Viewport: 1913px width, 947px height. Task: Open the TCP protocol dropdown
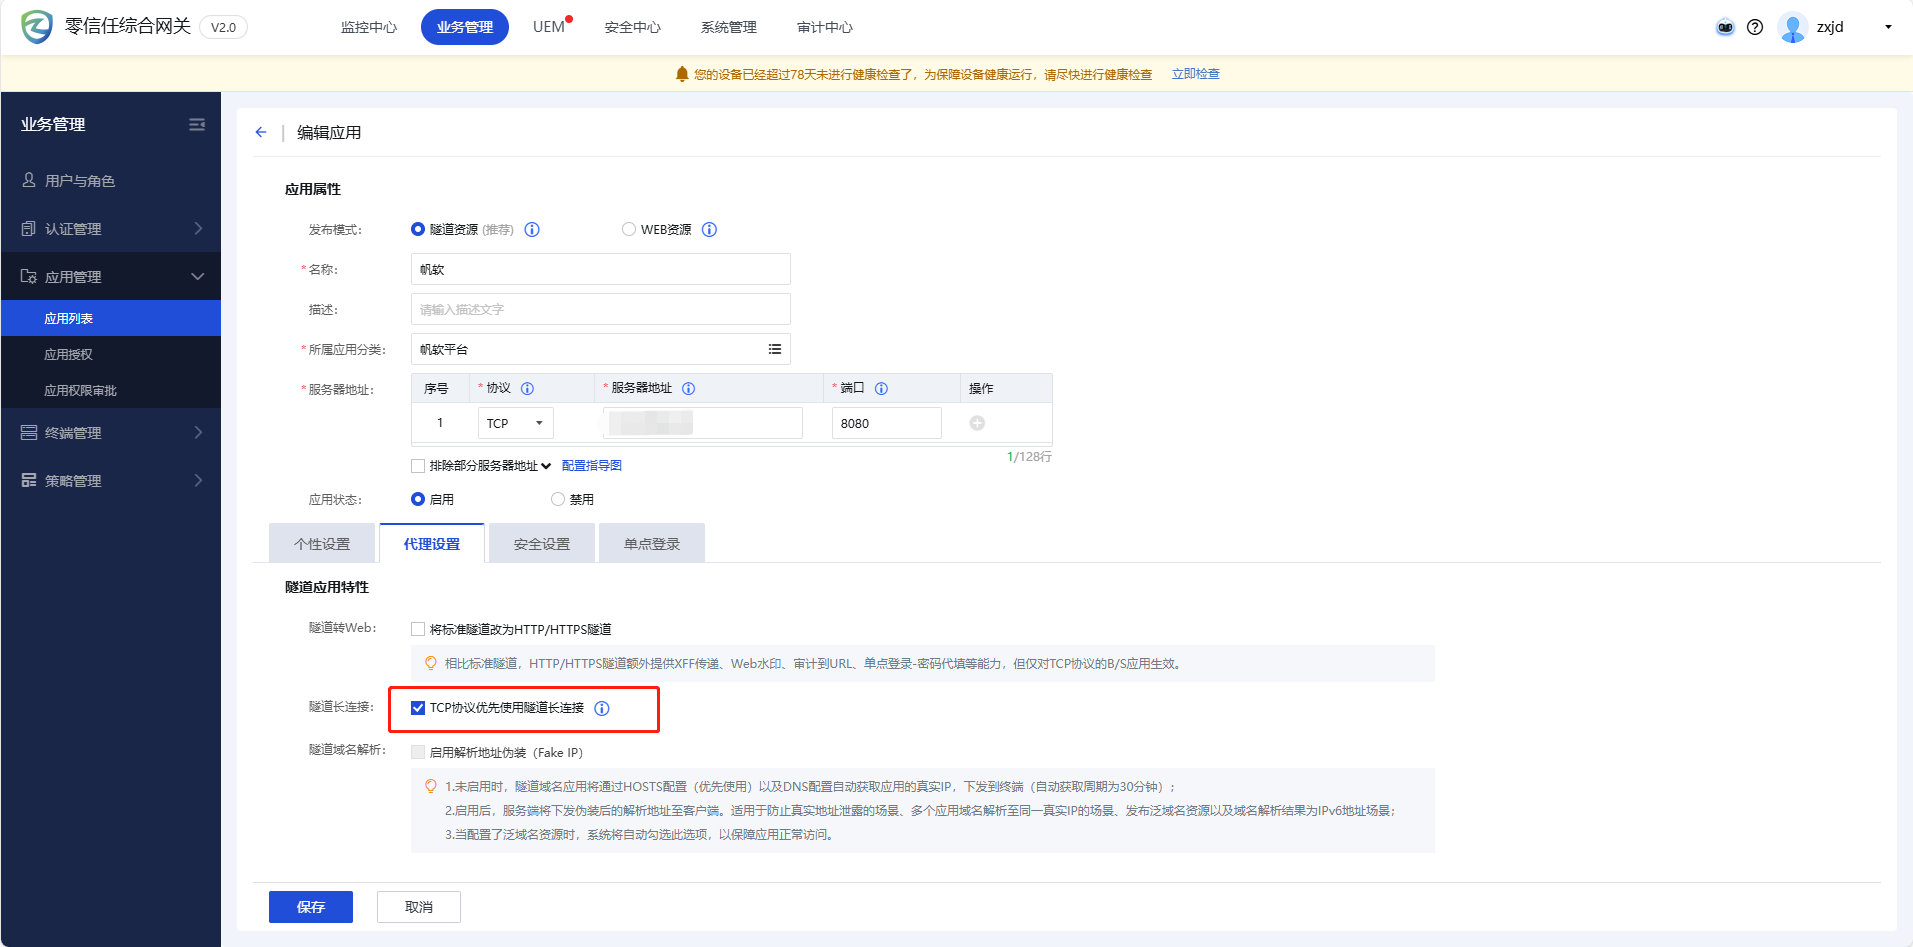pyautogui.click(x=515, y=423)
